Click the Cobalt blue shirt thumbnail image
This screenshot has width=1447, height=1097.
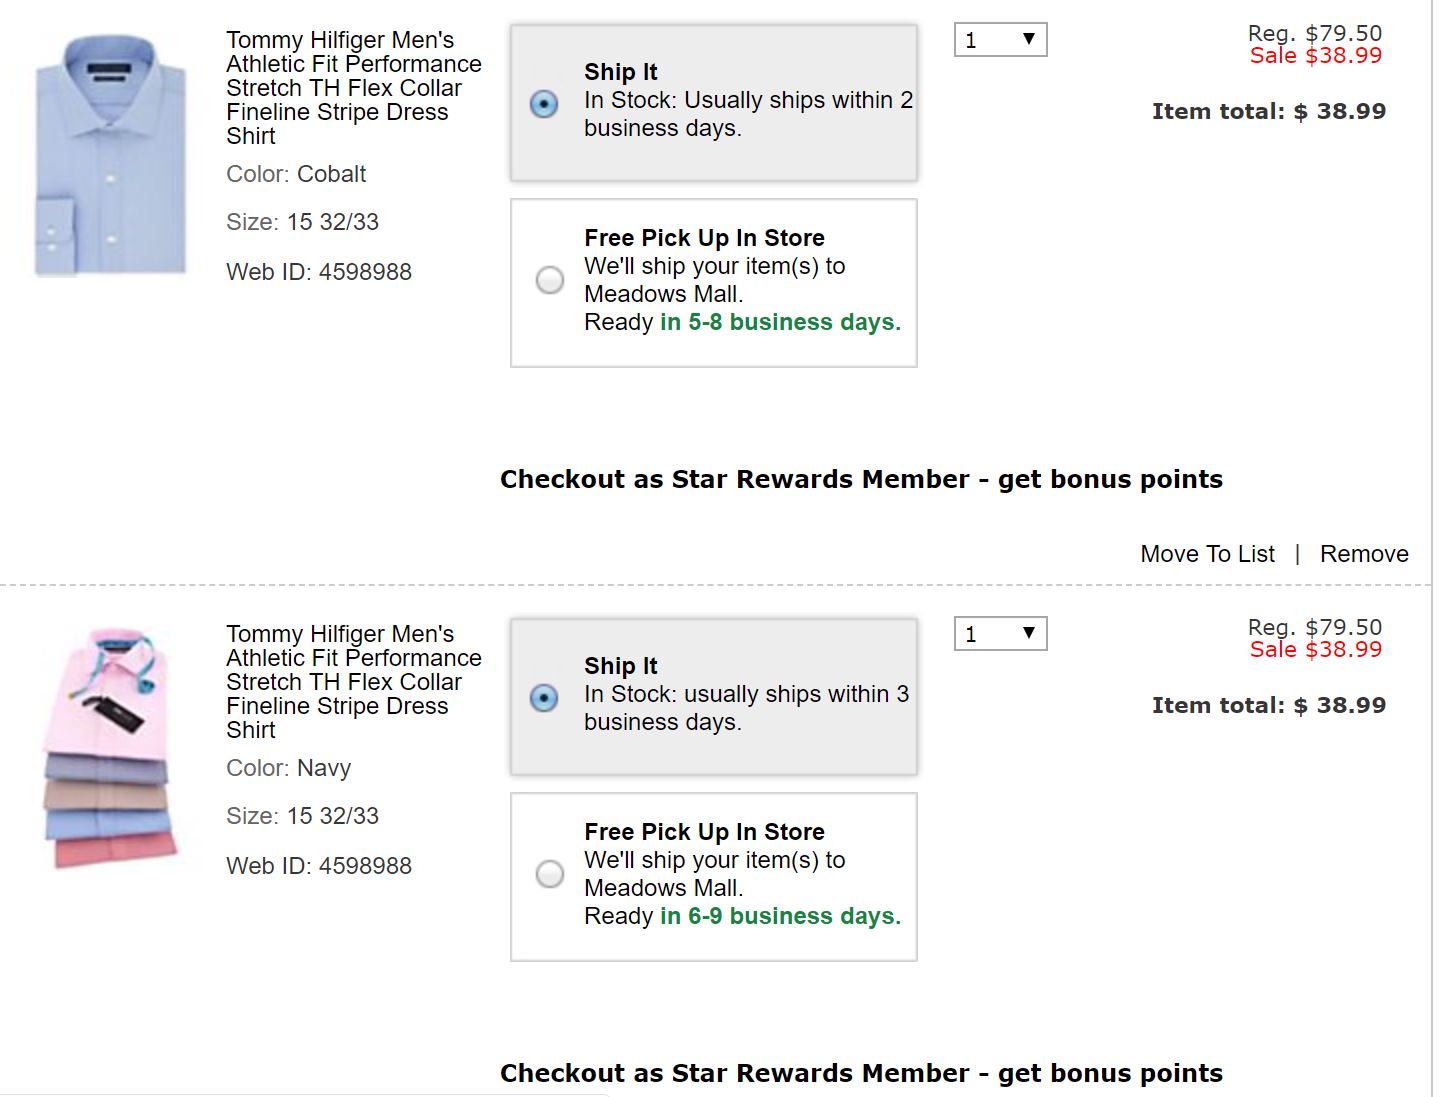(x=110, y=155)
